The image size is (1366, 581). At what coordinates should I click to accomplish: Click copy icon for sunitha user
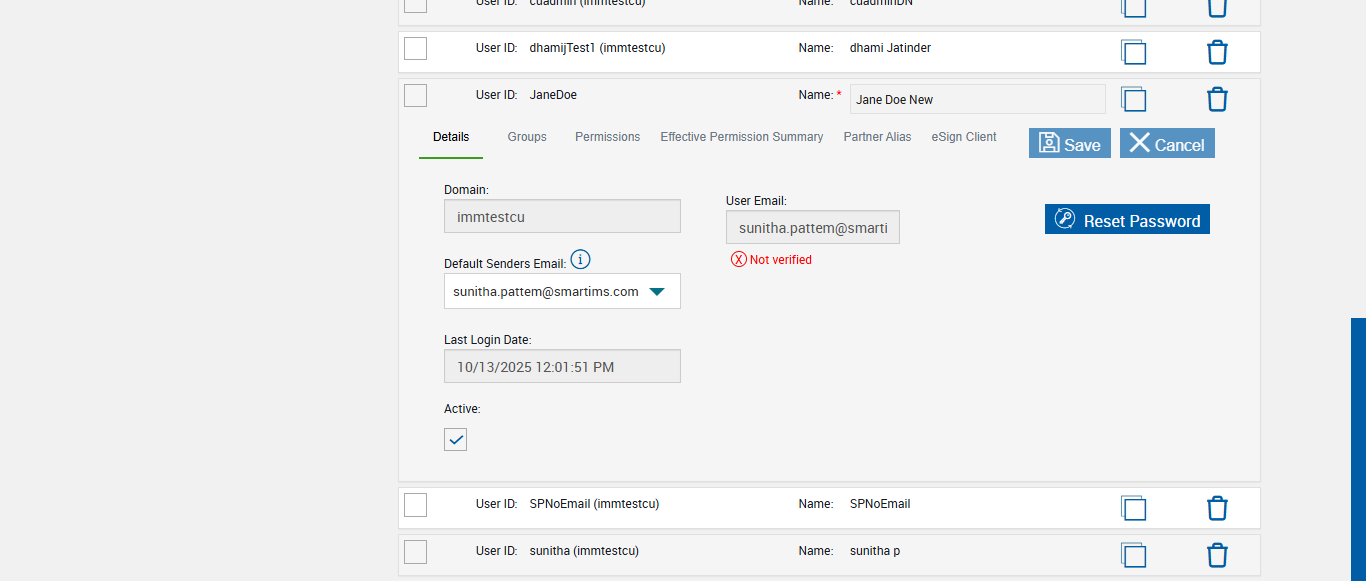pyautogui.click(x=1134, y=555)
